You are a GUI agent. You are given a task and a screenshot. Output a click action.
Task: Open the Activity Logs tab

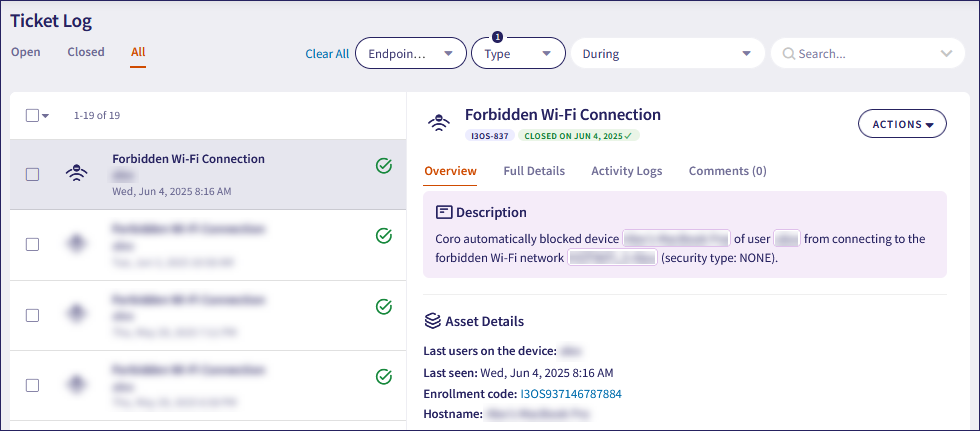tap(626, 171)
